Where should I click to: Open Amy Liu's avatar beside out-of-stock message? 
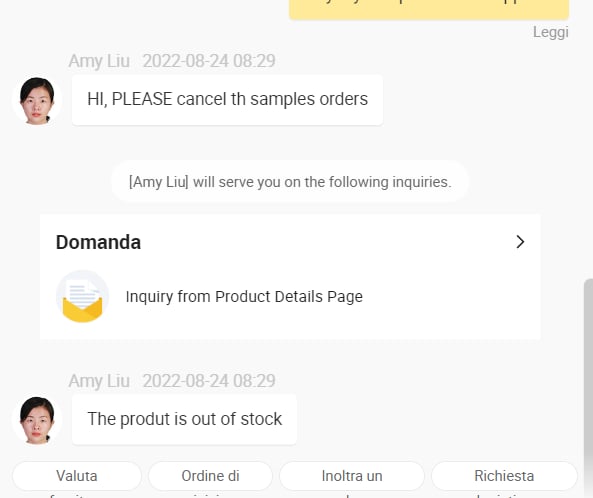click(x=37, y=420)
